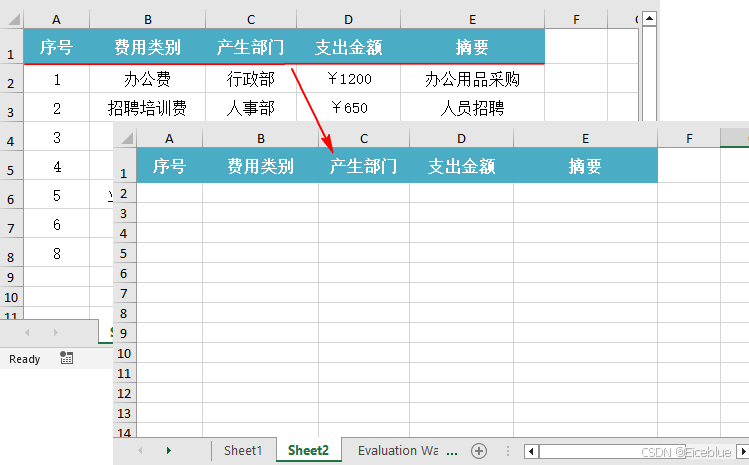Select the Sheet2 tab
Screen dimensions: 749x465
coord(309,450)
